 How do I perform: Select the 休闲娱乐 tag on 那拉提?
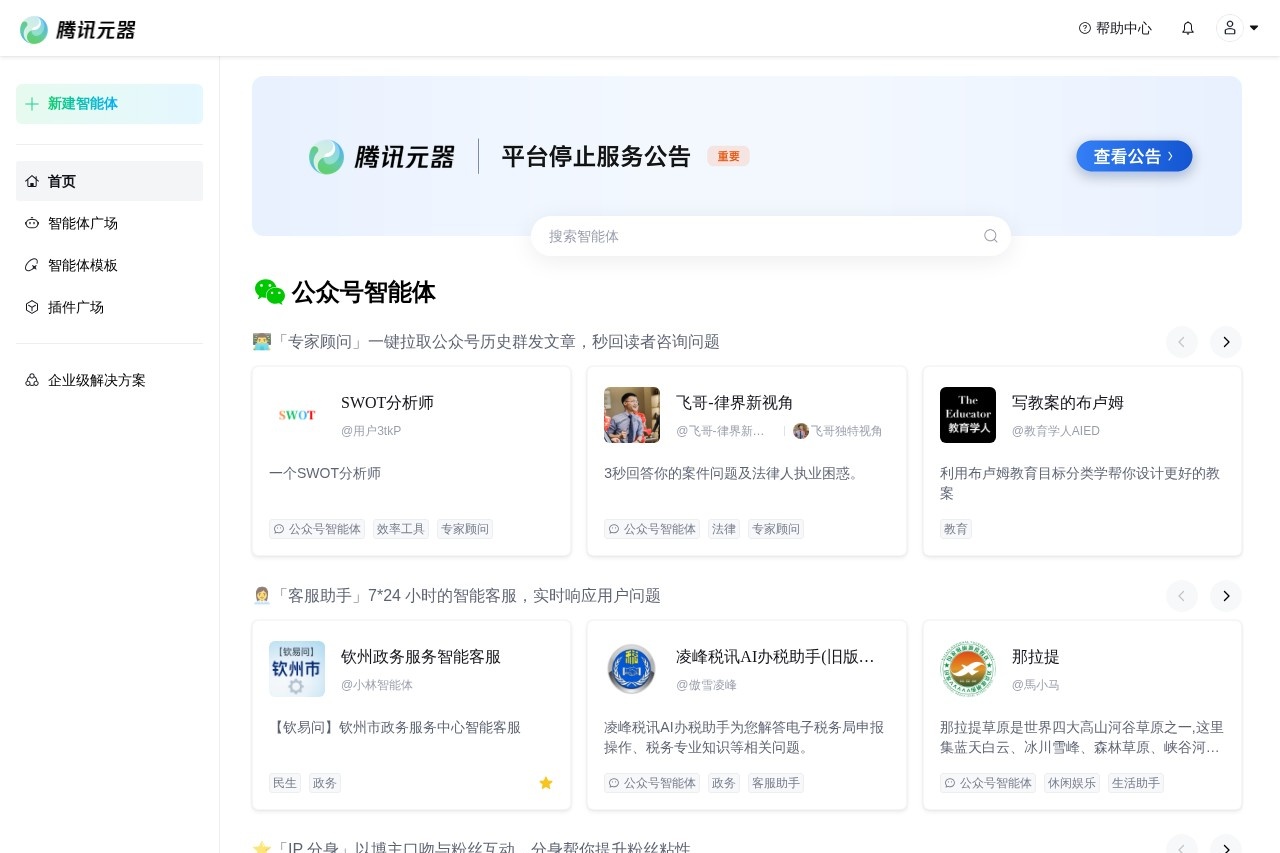tap(1072, 783)
